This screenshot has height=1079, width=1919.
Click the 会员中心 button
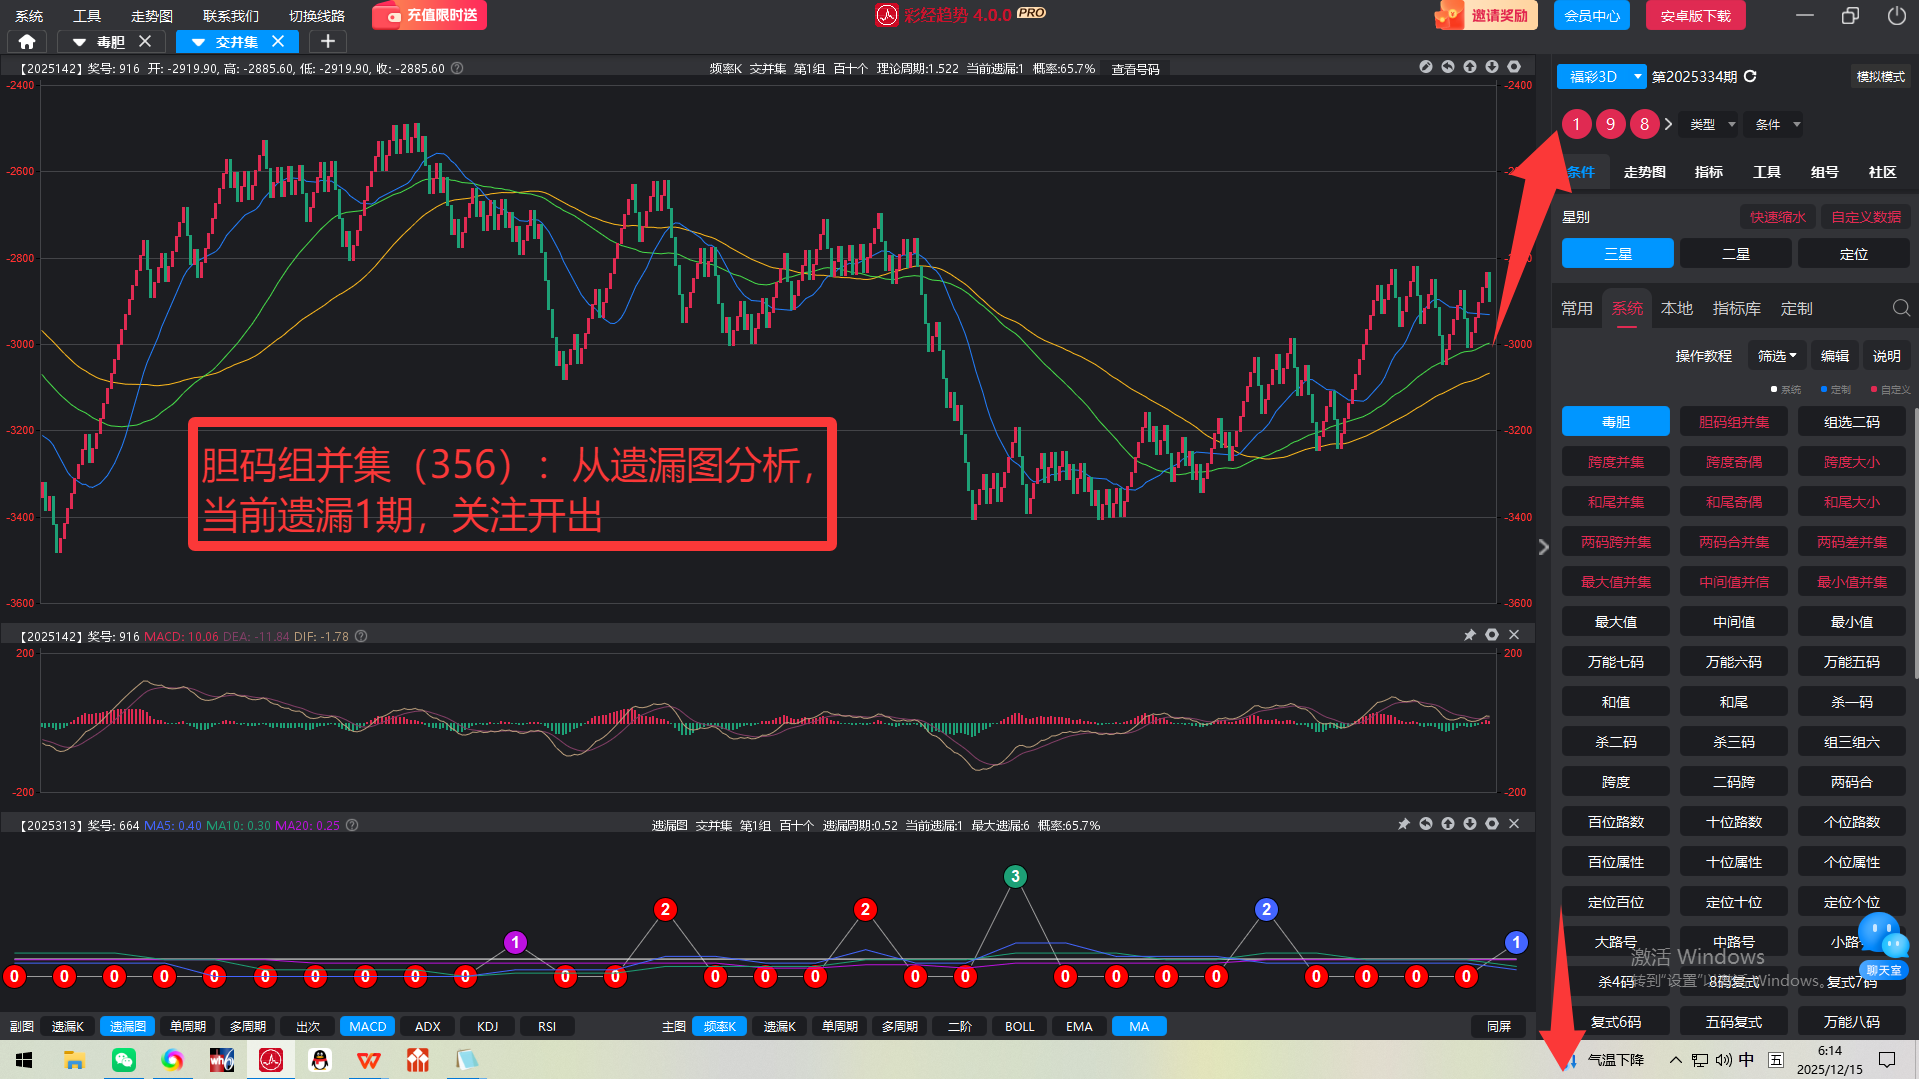click(x=1591, y=16)
